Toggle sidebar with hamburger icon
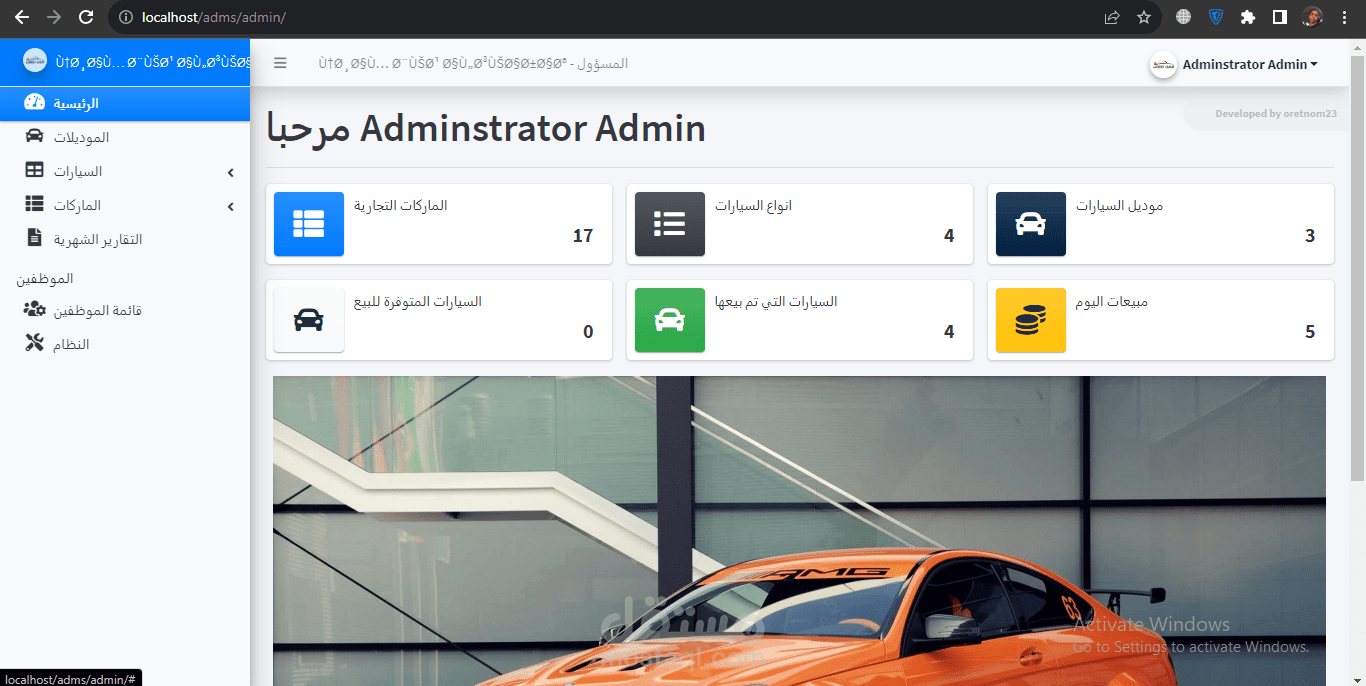The width and height of the screenshot is (1366, 686). pos(280,63)
